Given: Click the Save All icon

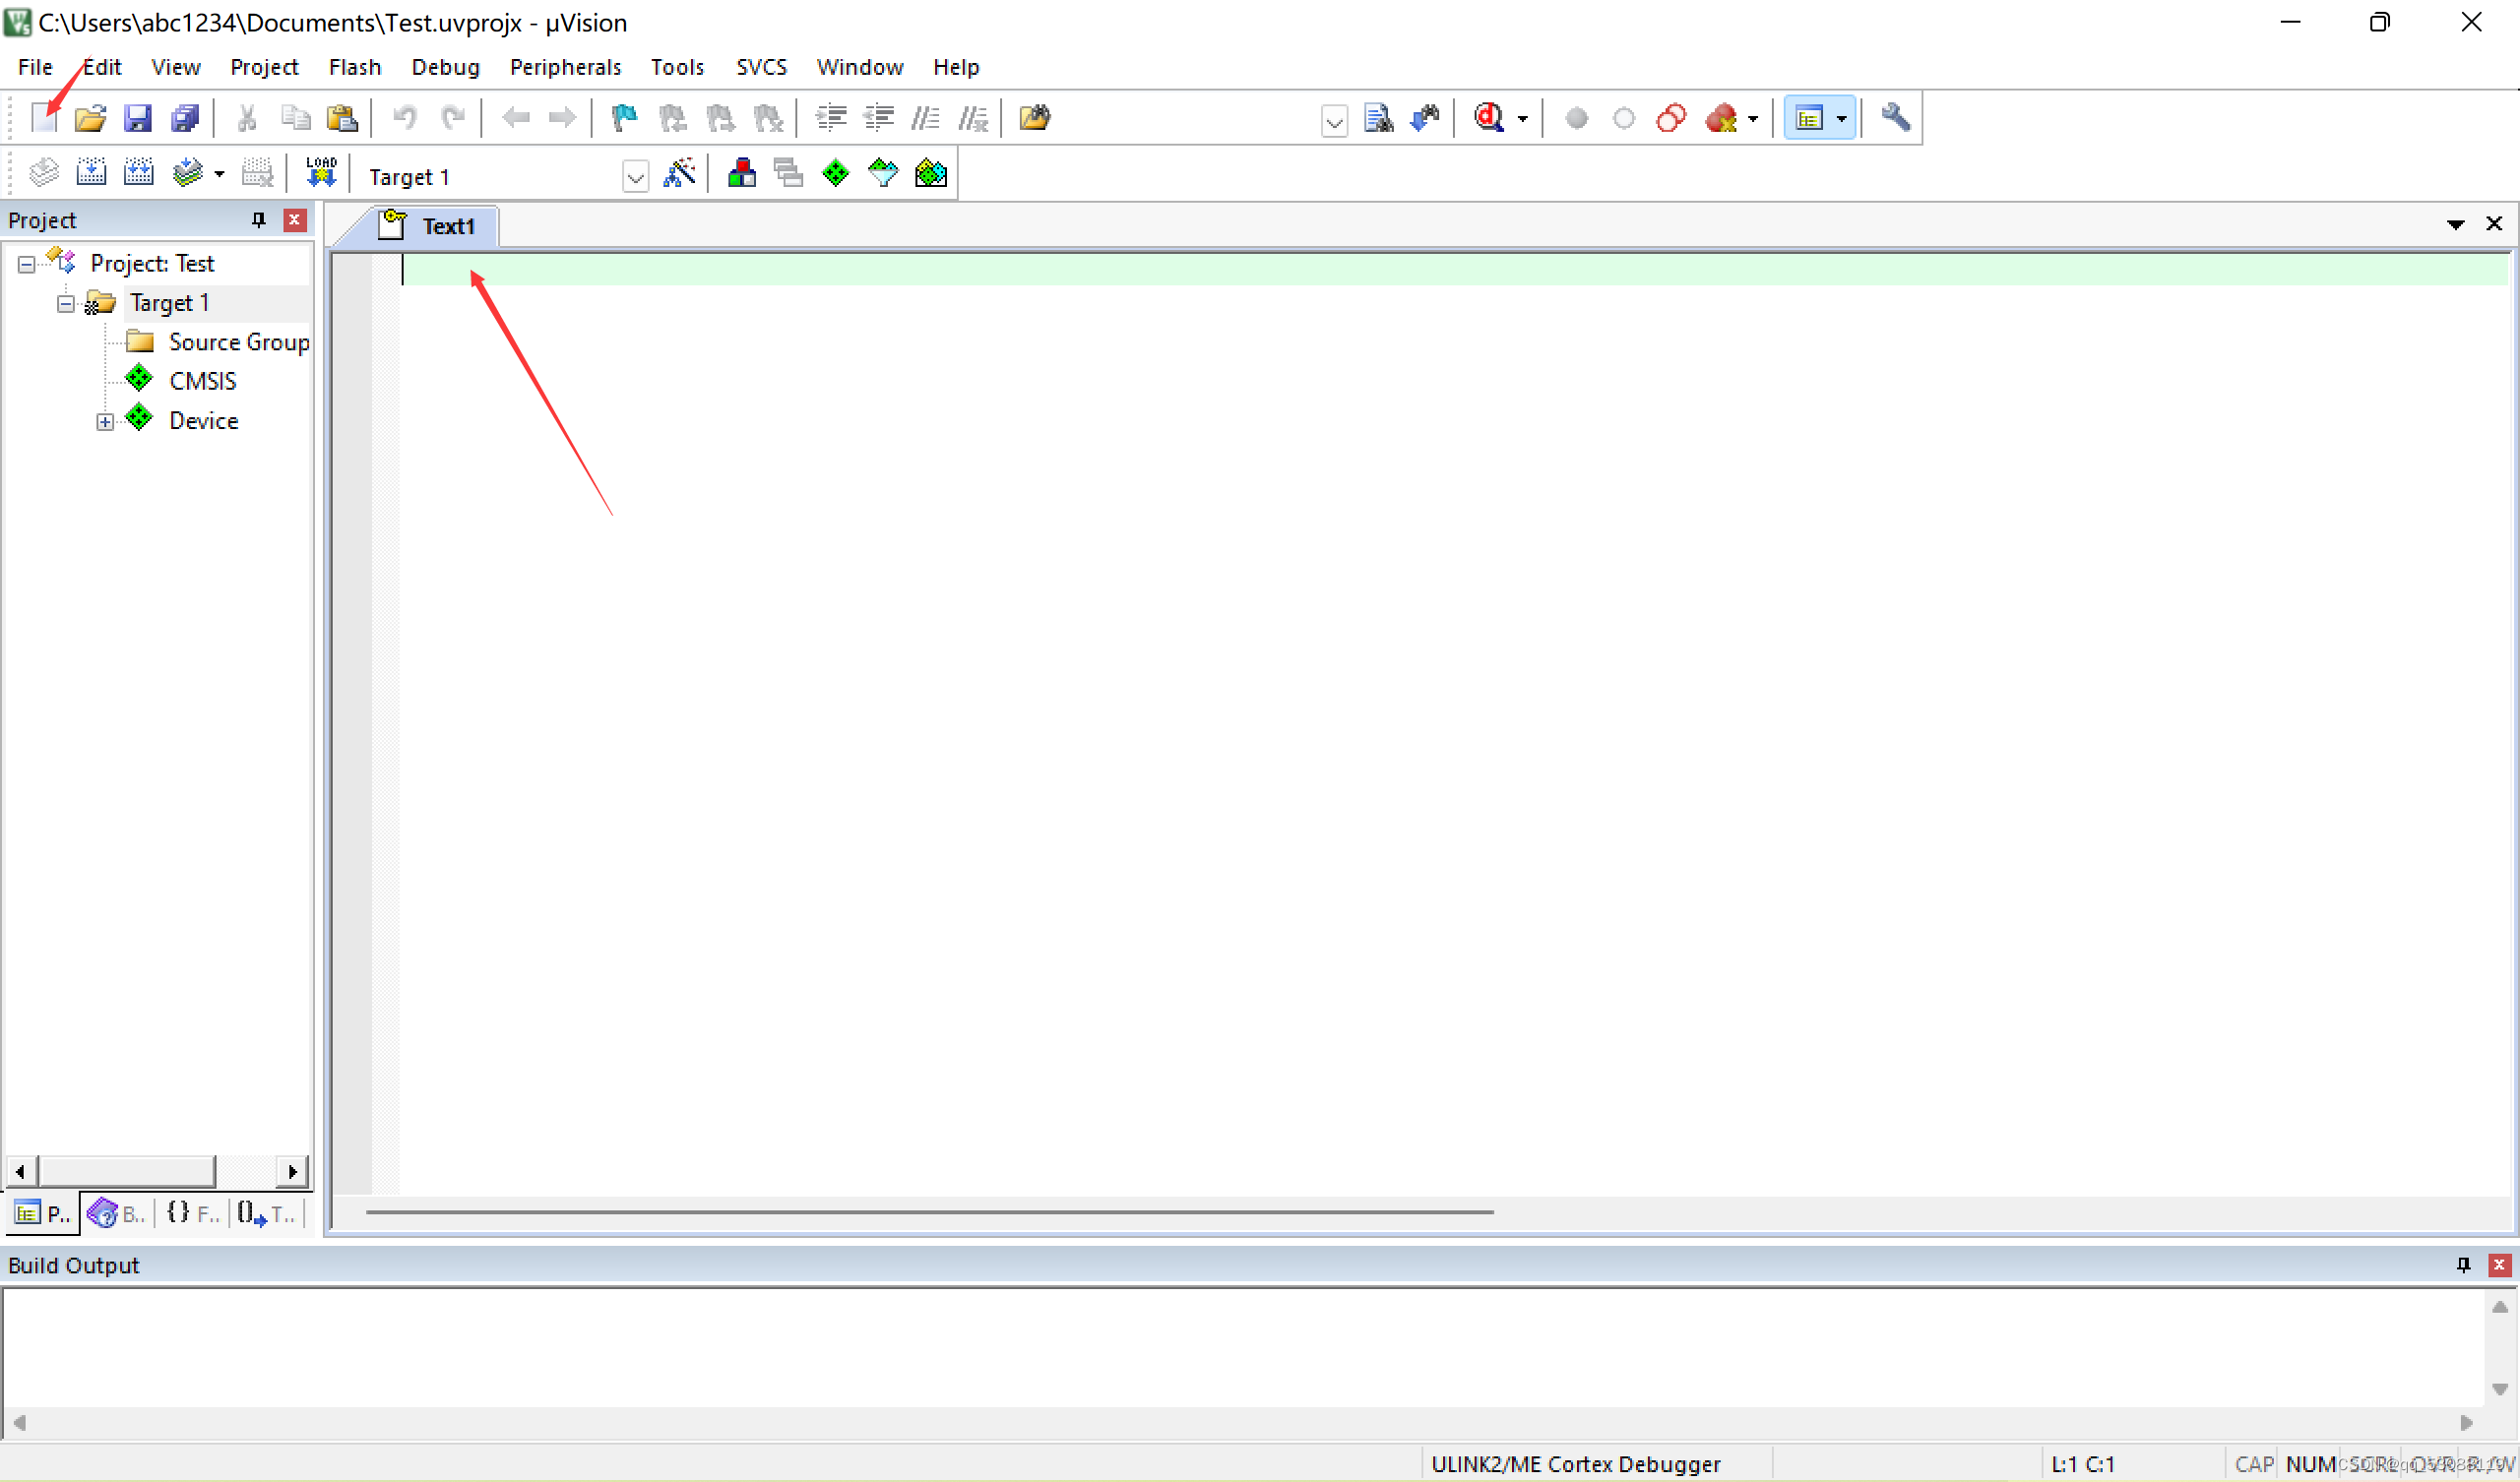Looking at the screenshot, I should tap(185, 118).
